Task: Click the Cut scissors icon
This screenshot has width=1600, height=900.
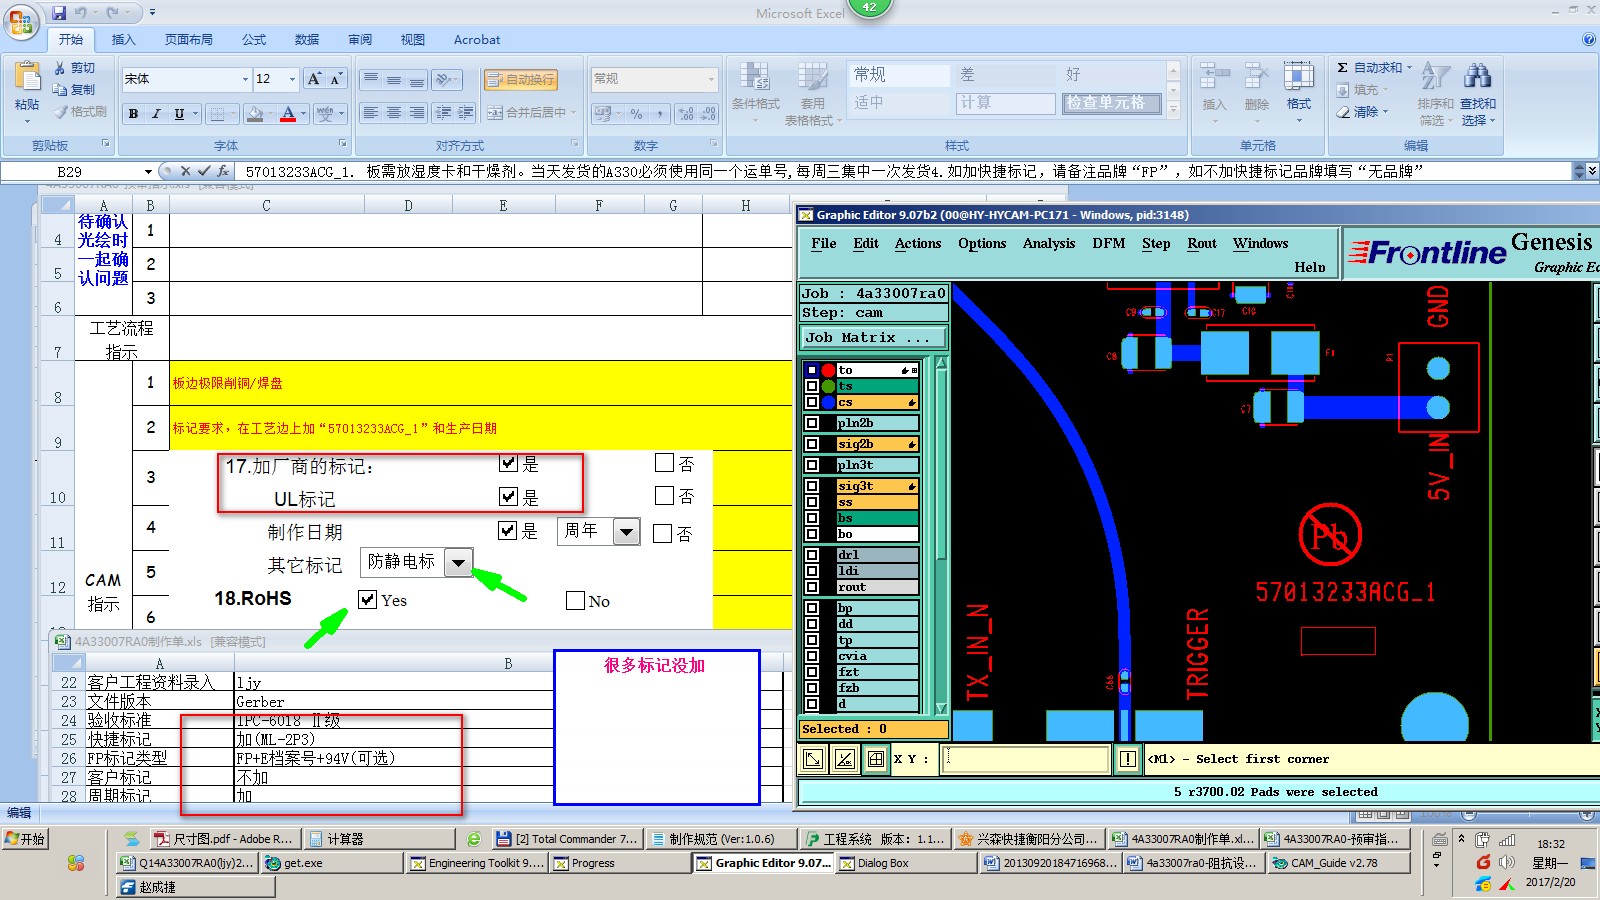Action: (60, 68)
